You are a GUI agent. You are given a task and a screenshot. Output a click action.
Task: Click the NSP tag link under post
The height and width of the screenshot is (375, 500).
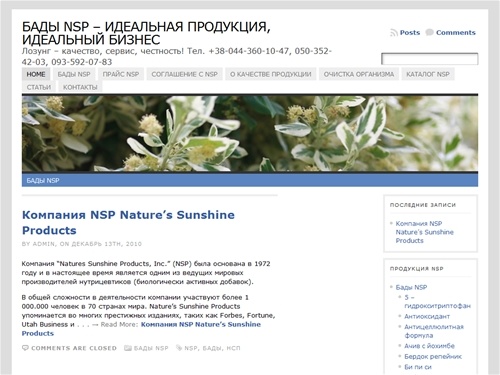coord(191,348)
